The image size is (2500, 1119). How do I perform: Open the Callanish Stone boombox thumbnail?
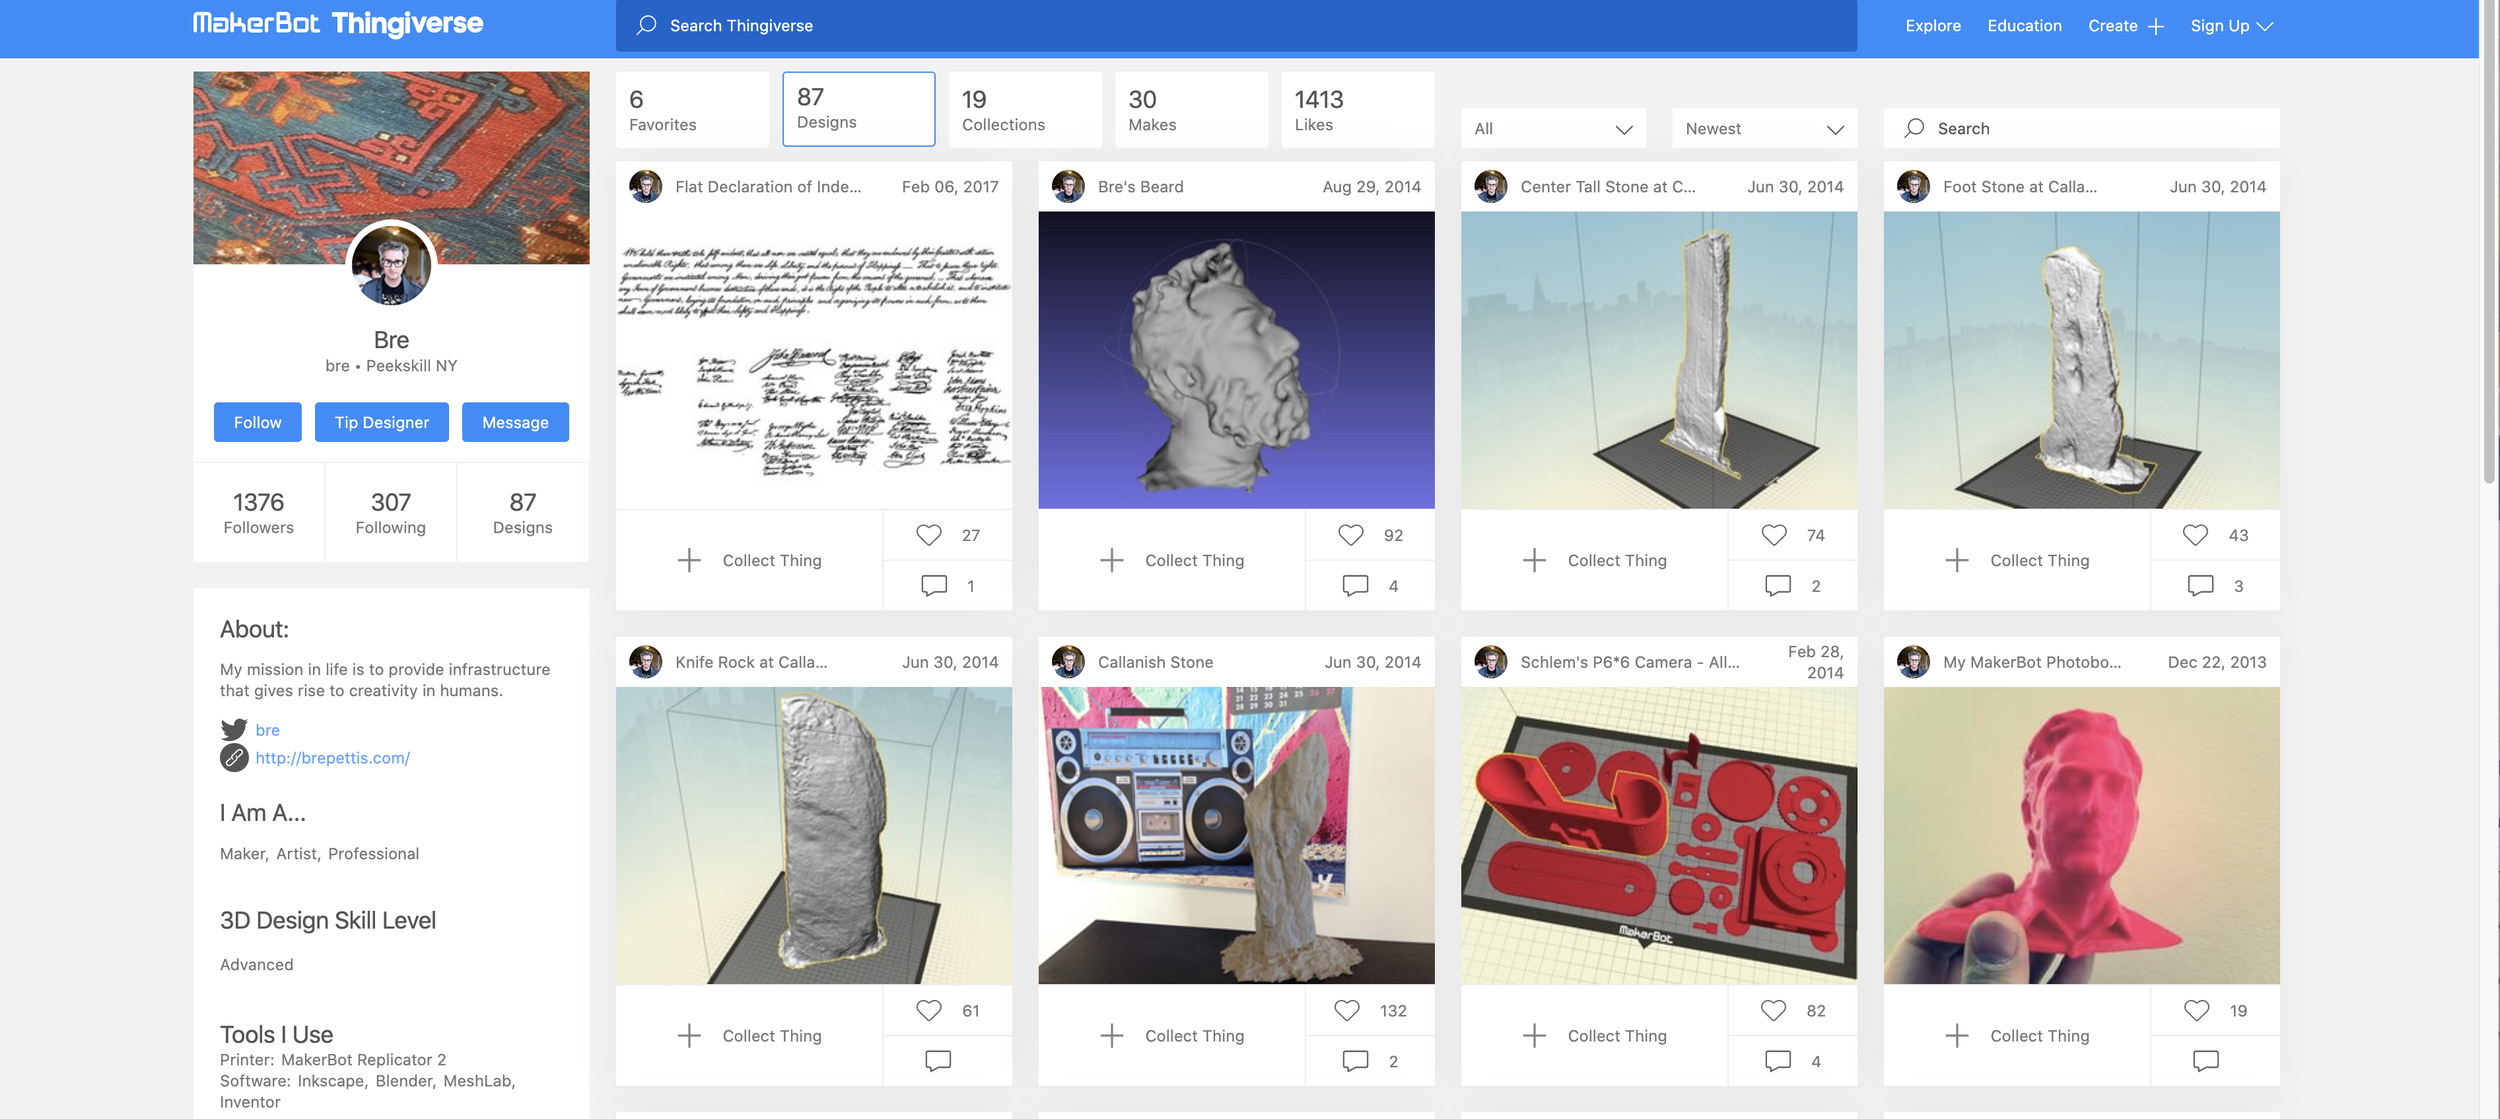coord(1236,836)
